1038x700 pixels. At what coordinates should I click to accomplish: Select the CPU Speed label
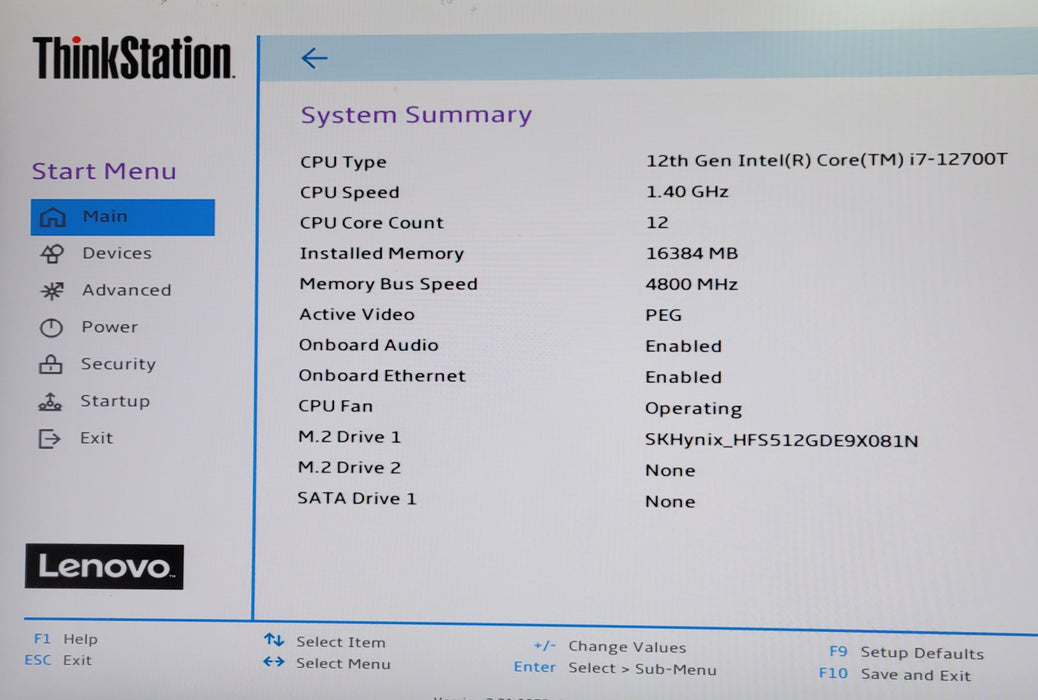(x=350, y=193)
